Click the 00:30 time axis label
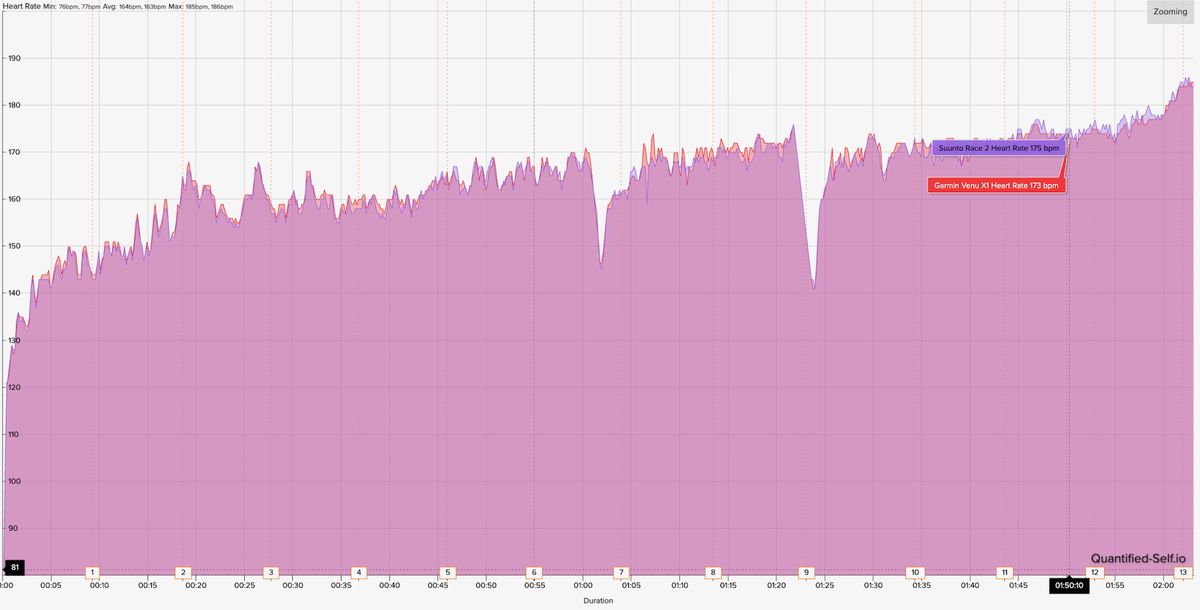This screenshot has width=1200, height=610. tap(293, 585)
